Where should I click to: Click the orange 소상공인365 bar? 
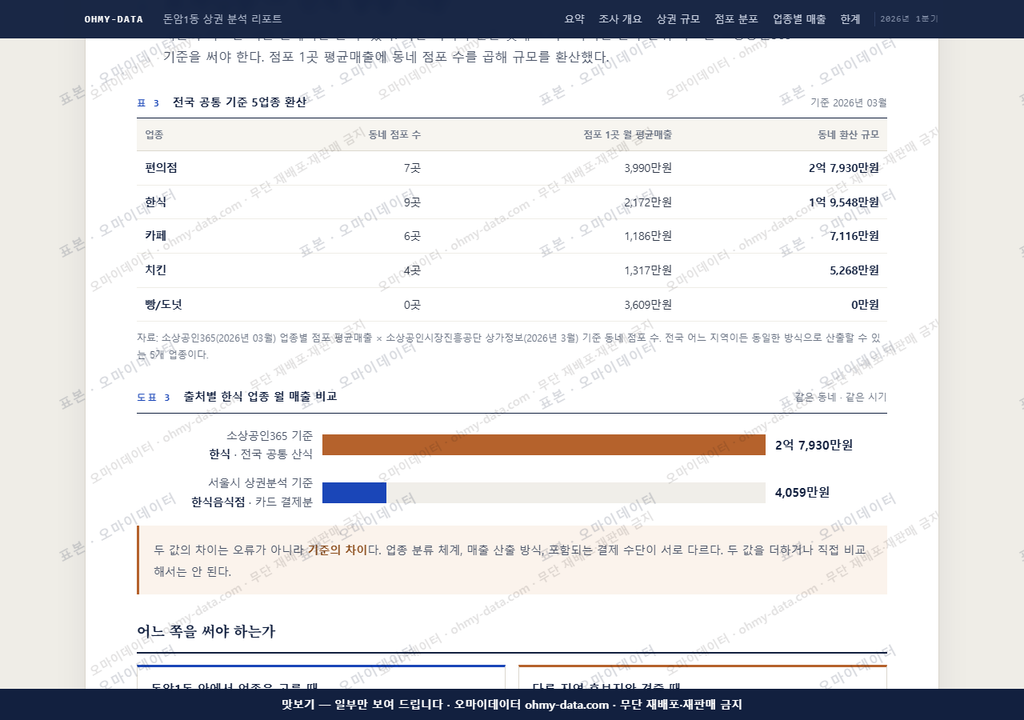pyautogui.click(x=543, y=445)
